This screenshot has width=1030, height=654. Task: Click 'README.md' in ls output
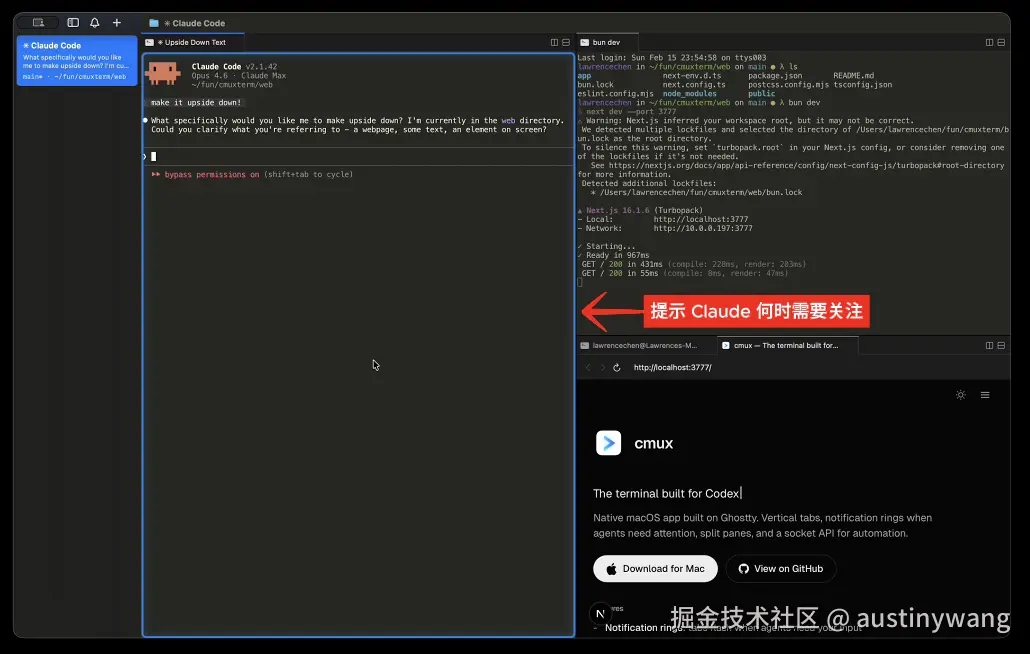tap(853, 76)
